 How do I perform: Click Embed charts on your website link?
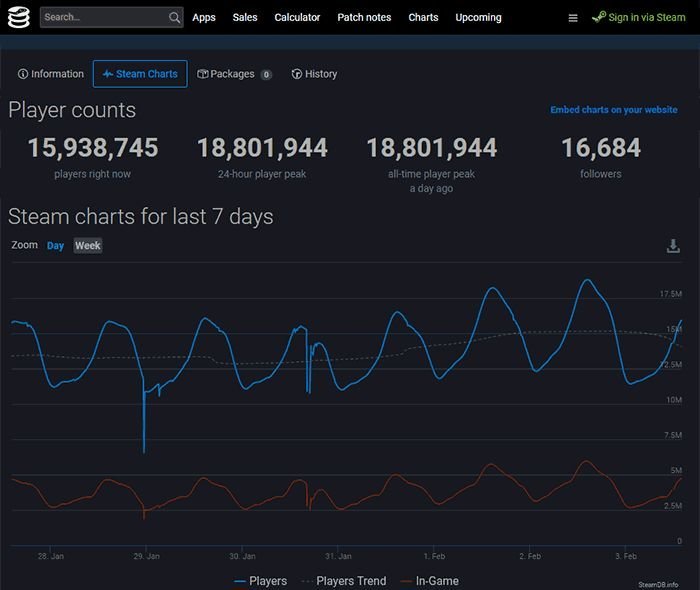pos(613,110)
